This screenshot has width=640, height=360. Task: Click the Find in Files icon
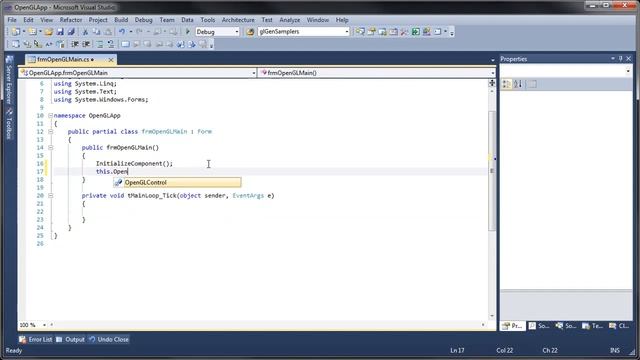pyautogui.click(x=250, y=32)
